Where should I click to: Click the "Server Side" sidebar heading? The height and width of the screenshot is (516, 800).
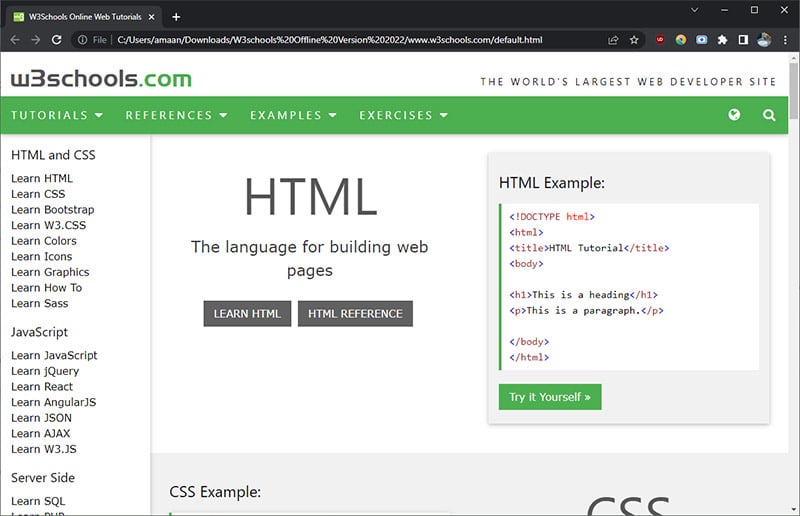click(x=43, y=478)
